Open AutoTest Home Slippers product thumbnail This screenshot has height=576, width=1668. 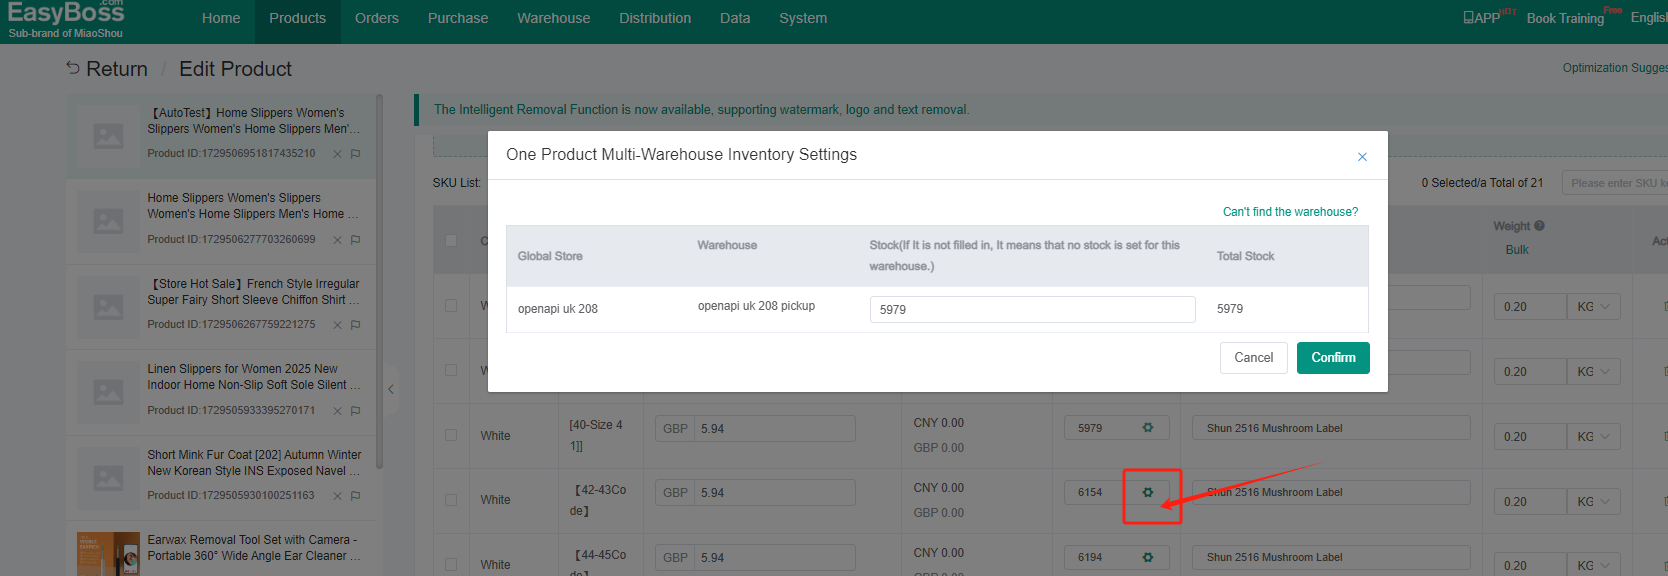click(x=108, y=136)
